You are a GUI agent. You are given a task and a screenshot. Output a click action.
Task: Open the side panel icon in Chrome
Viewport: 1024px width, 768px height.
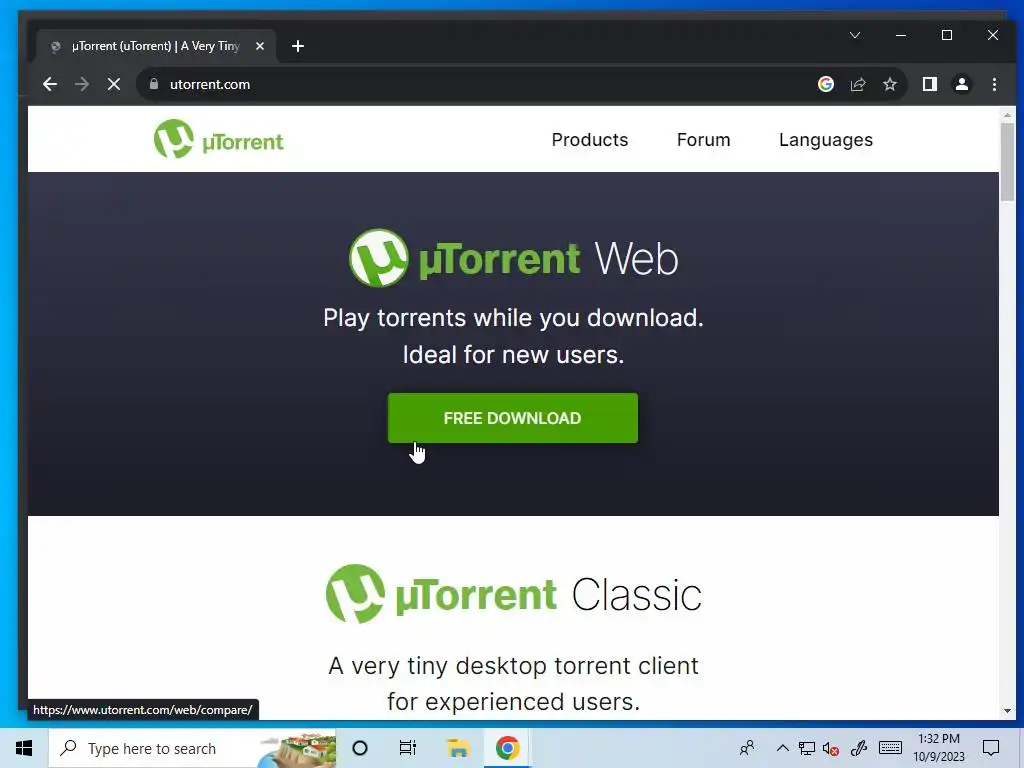929,84
